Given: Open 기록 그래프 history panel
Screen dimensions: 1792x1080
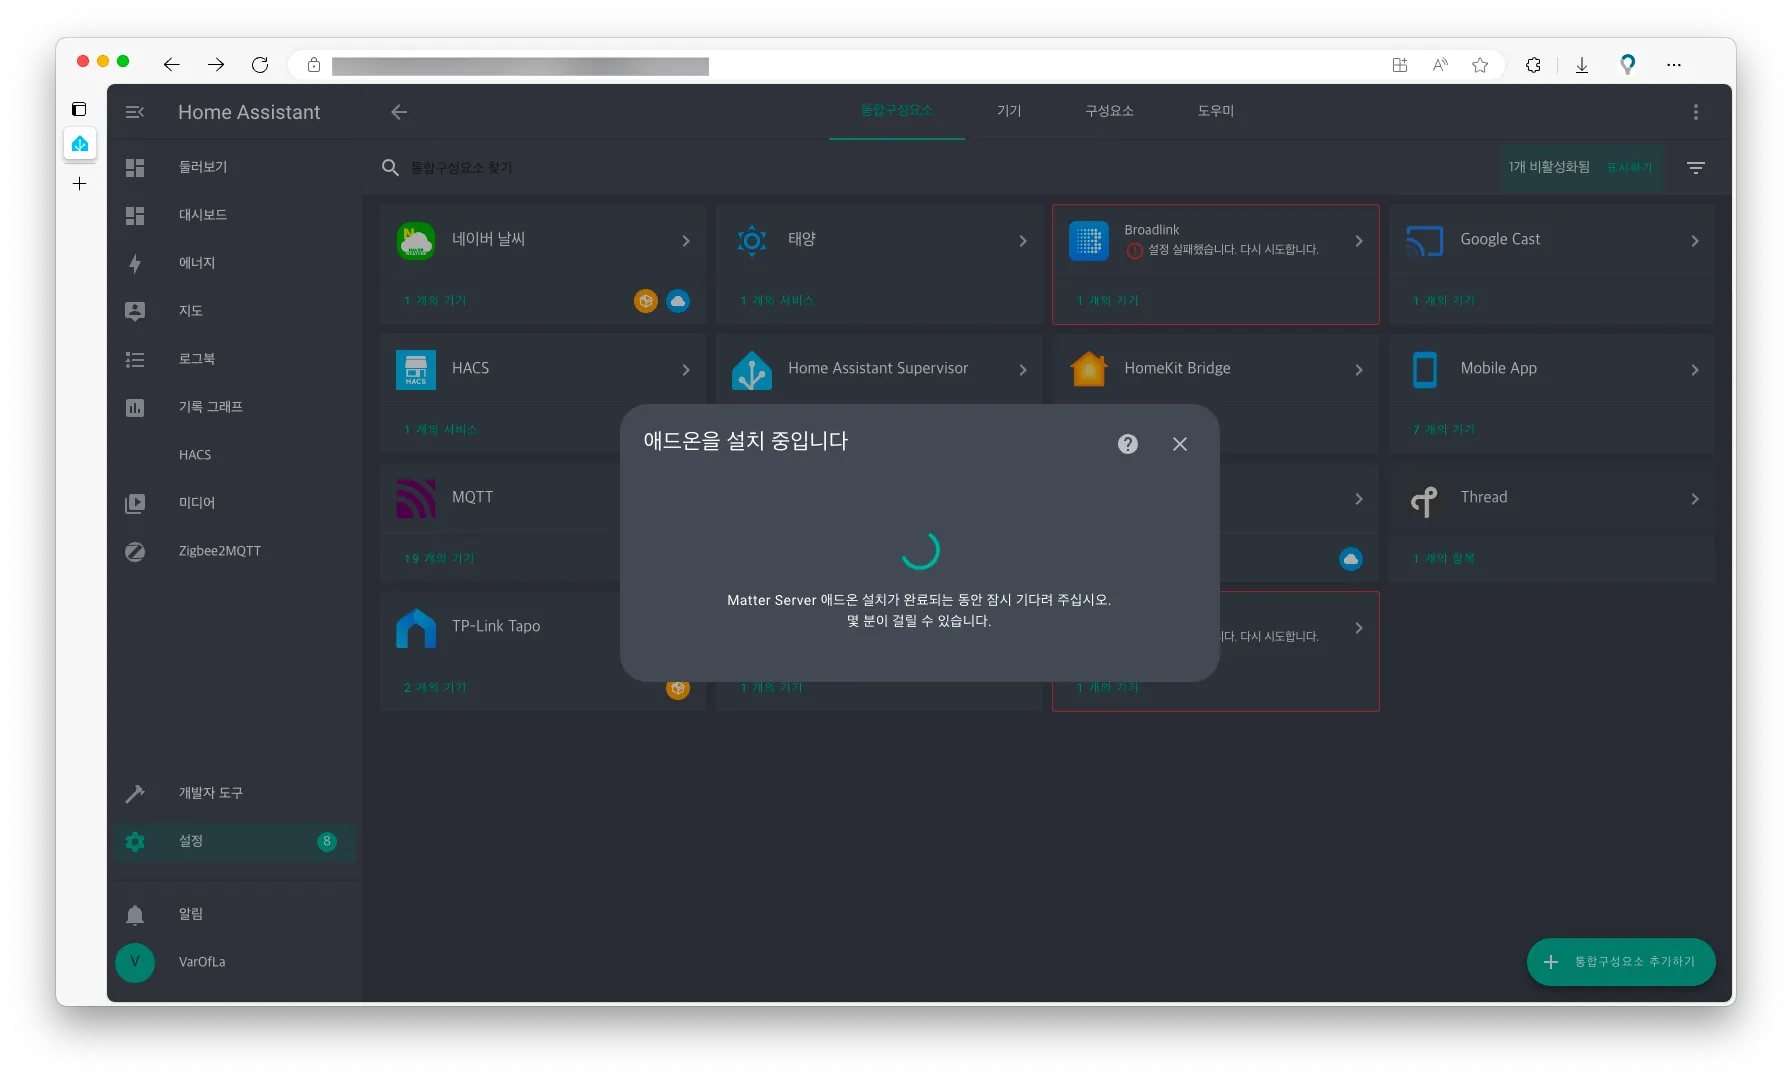Looking at the screenshot, I should point(235,407).
